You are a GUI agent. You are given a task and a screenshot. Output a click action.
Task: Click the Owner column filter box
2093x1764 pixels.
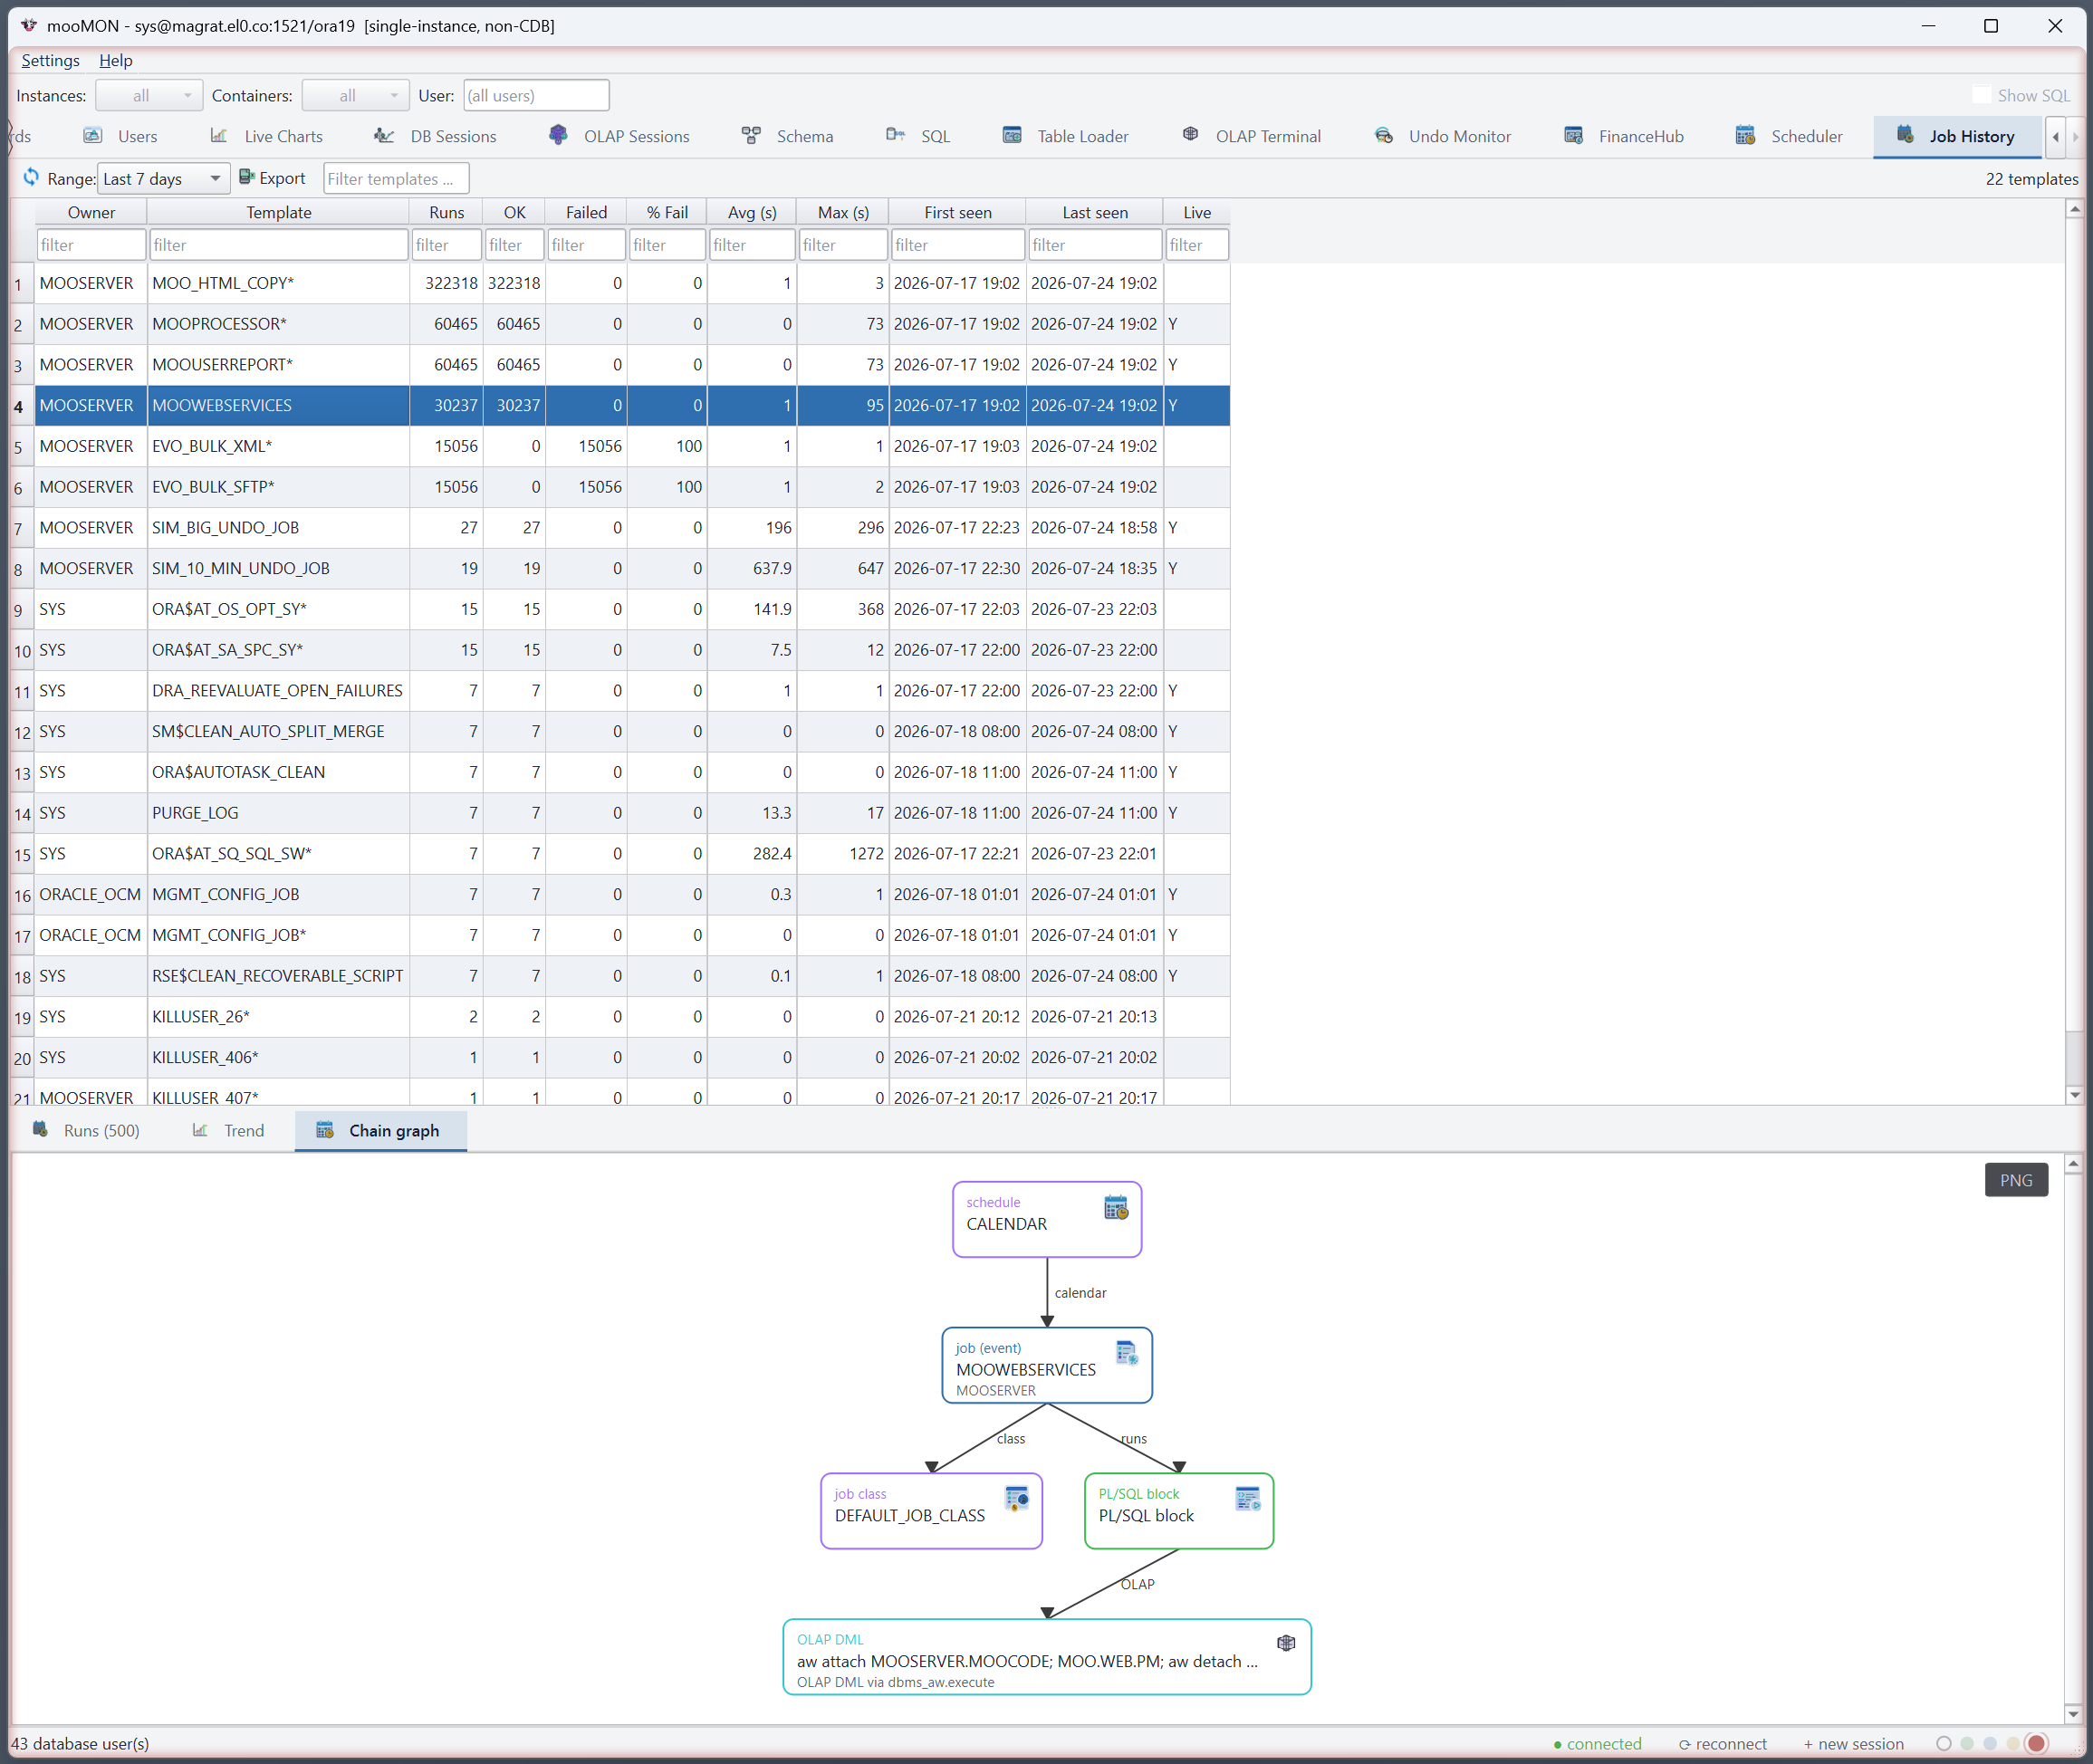click(x=91, y=244)
